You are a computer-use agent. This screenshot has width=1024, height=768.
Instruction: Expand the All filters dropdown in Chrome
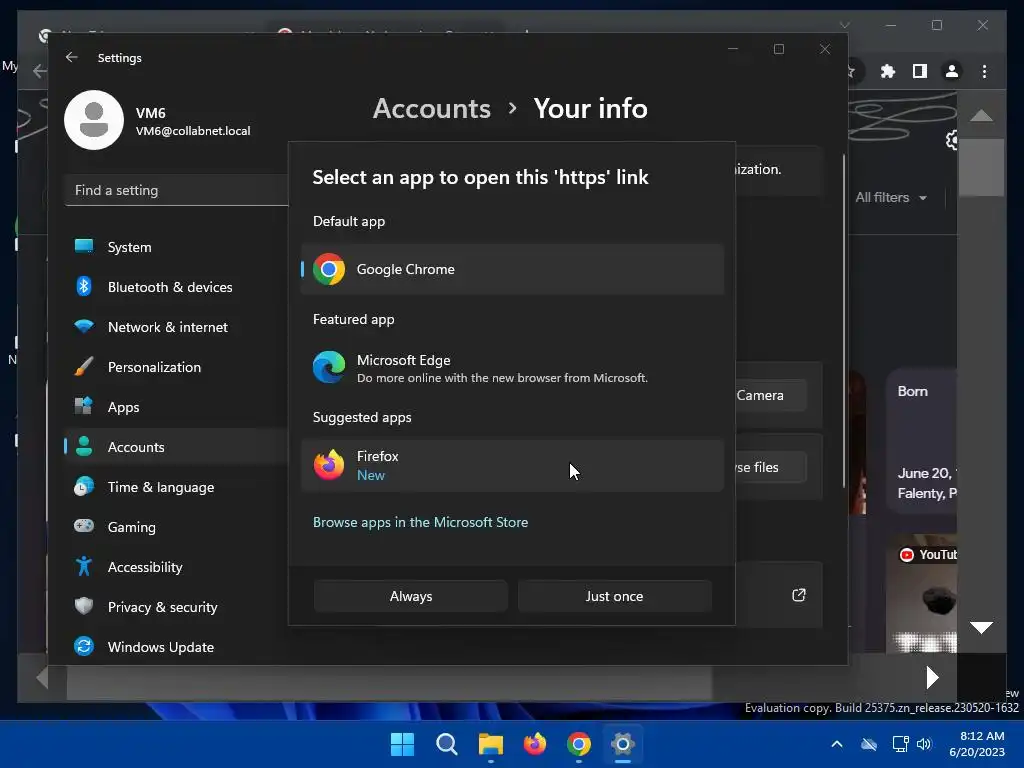click(x=891, y=197)
